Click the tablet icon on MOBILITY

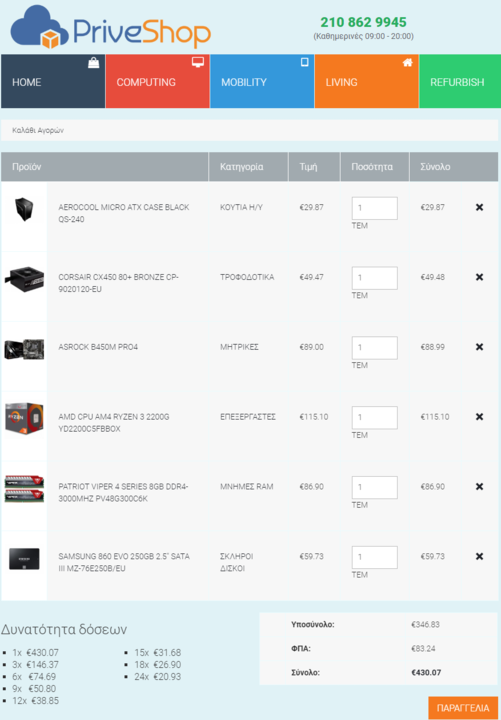(x=304, y=62)
